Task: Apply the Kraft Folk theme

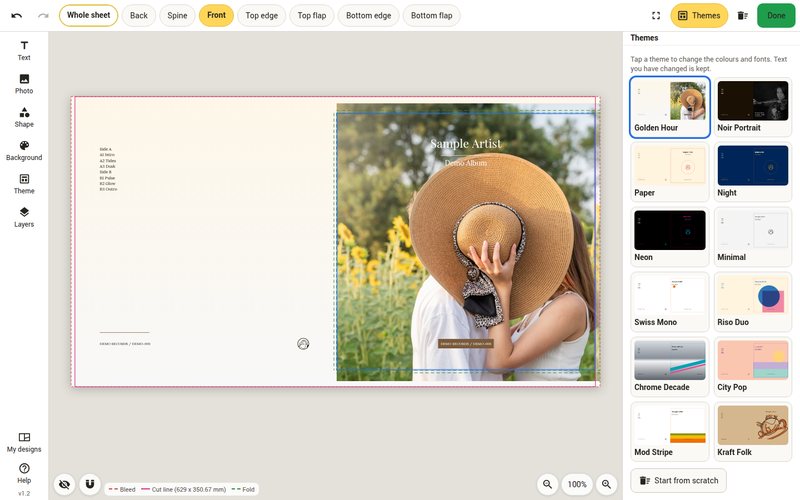Action: (753, 432)
